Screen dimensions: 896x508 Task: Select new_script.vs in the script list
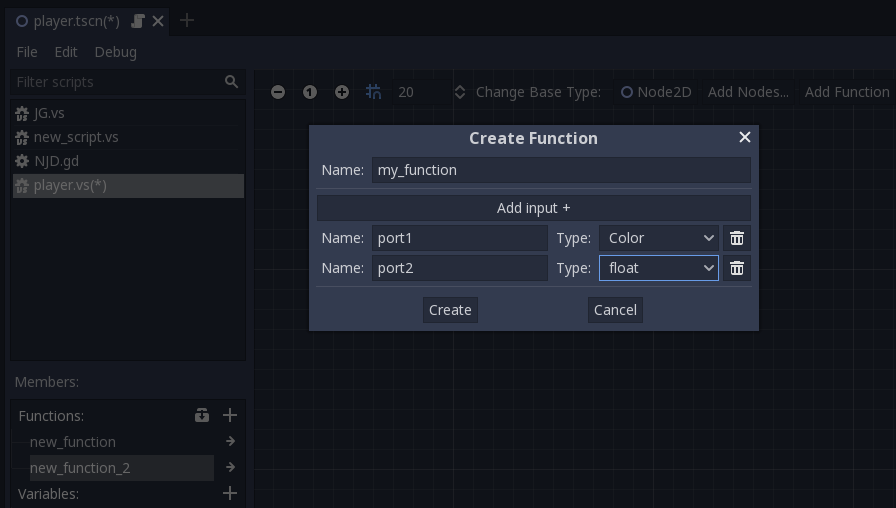(x=128, y=137)
